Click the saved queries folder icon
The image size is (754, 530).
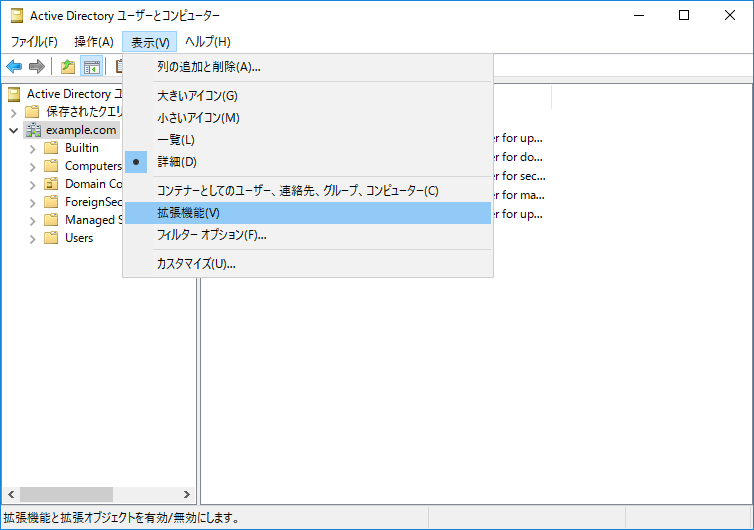(32, 112)
